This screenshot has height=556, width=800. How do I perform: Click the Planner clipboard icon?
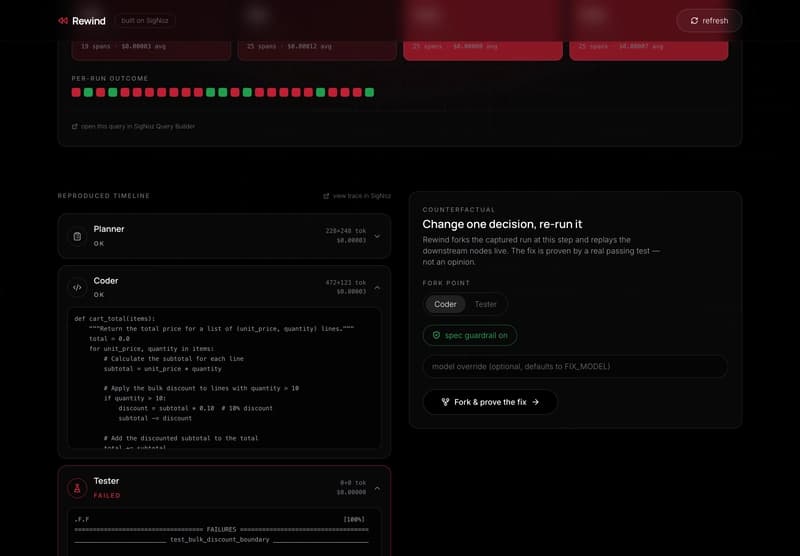77,236
